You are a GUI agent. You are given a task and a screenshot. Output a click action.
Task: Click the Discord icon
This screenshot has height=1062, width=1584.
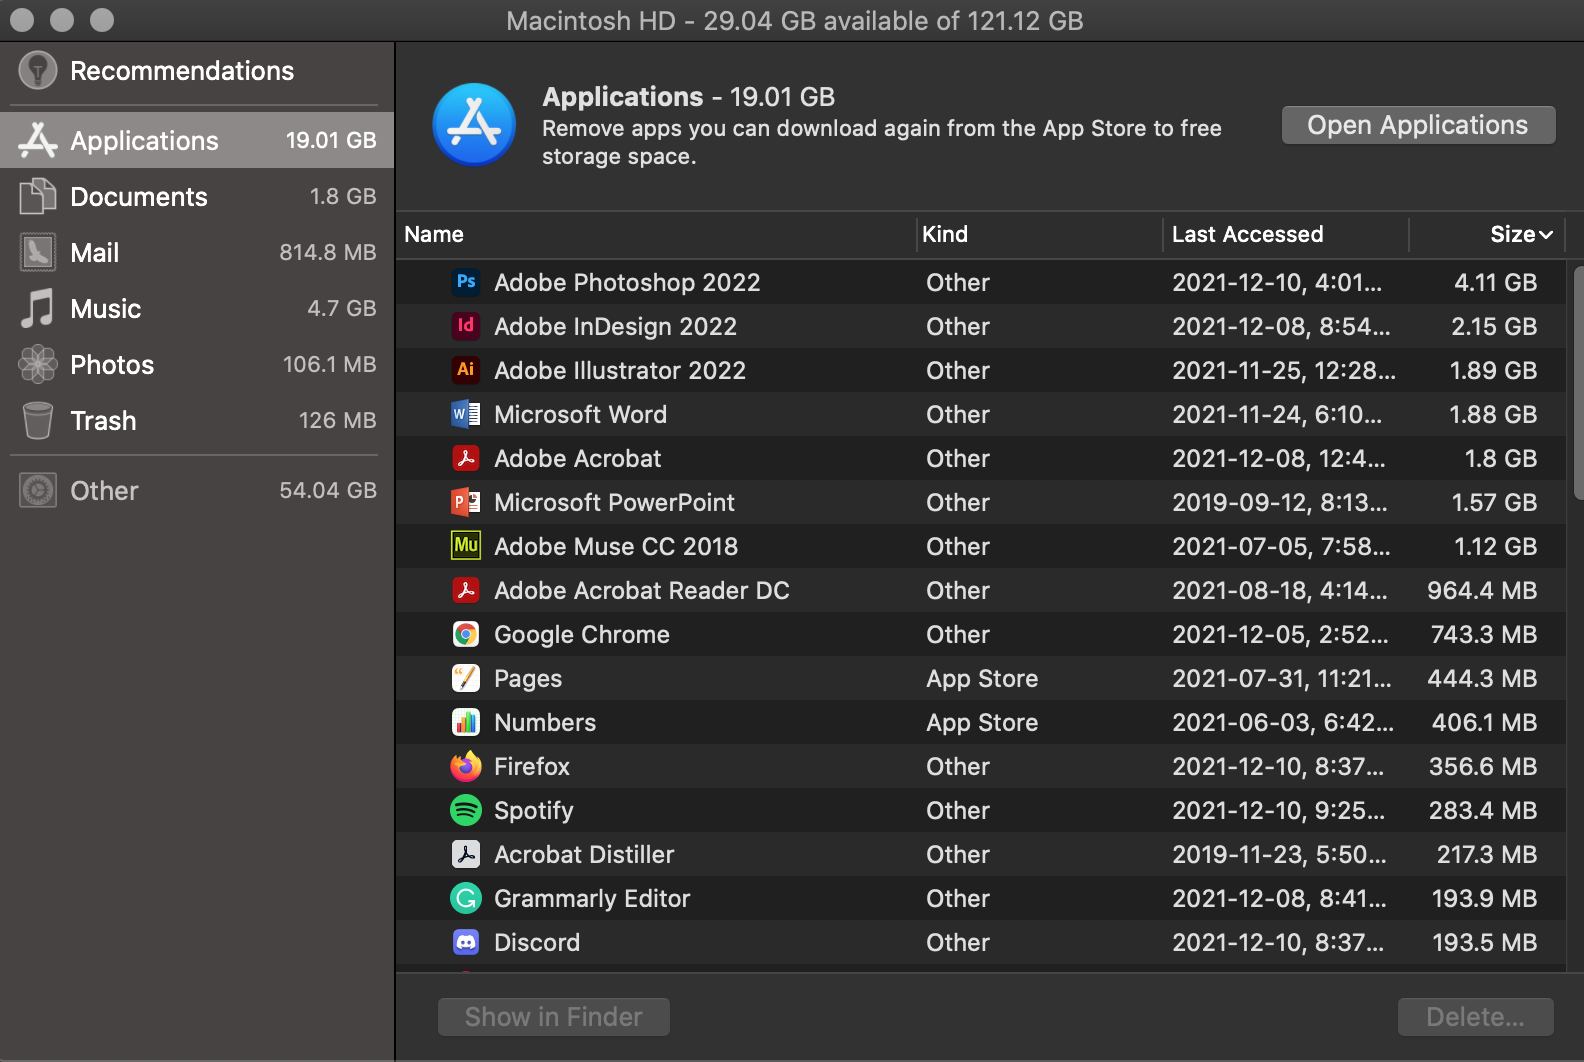(466, 942)
